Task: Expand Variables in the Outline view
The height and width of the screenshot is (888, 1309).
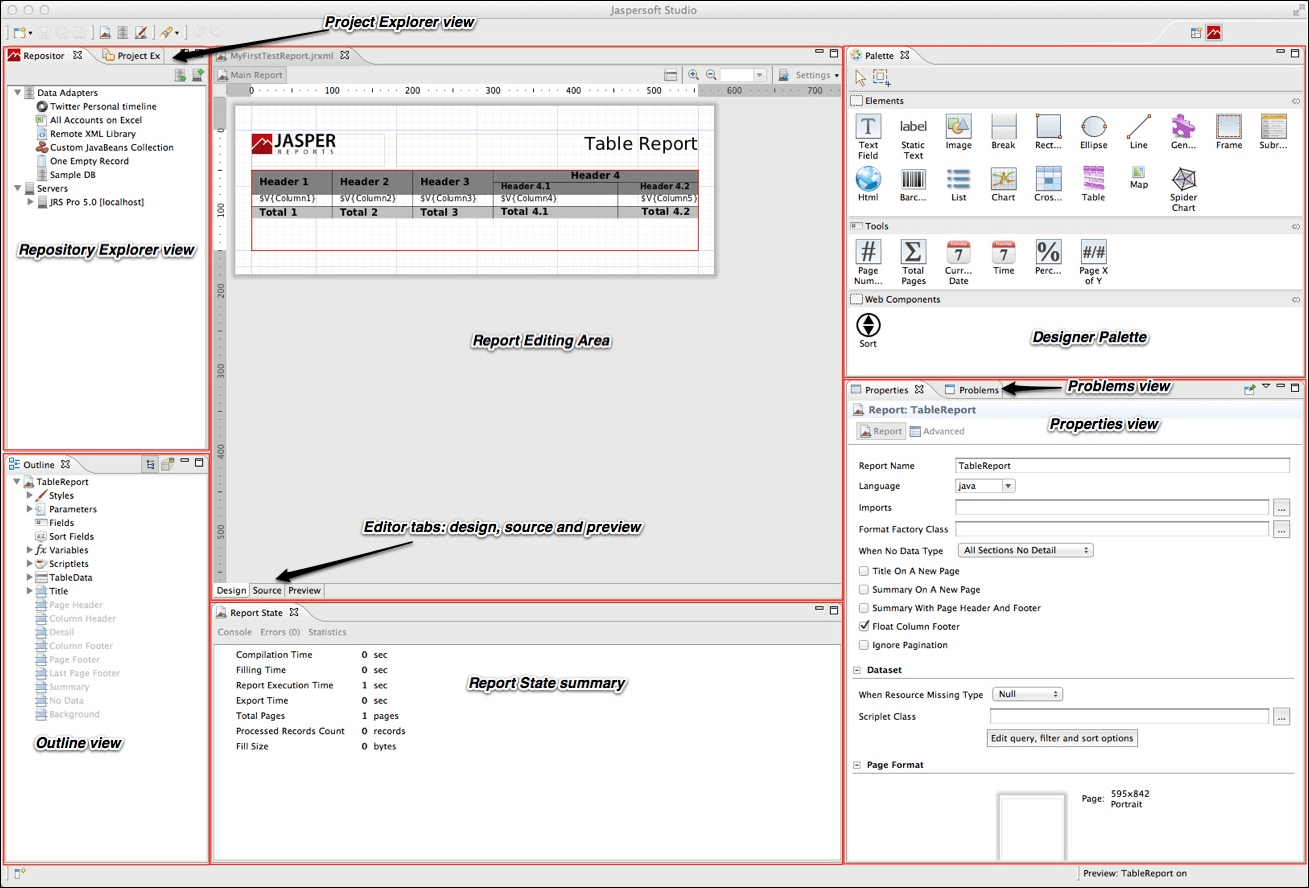Action: (x=31, y=550)
